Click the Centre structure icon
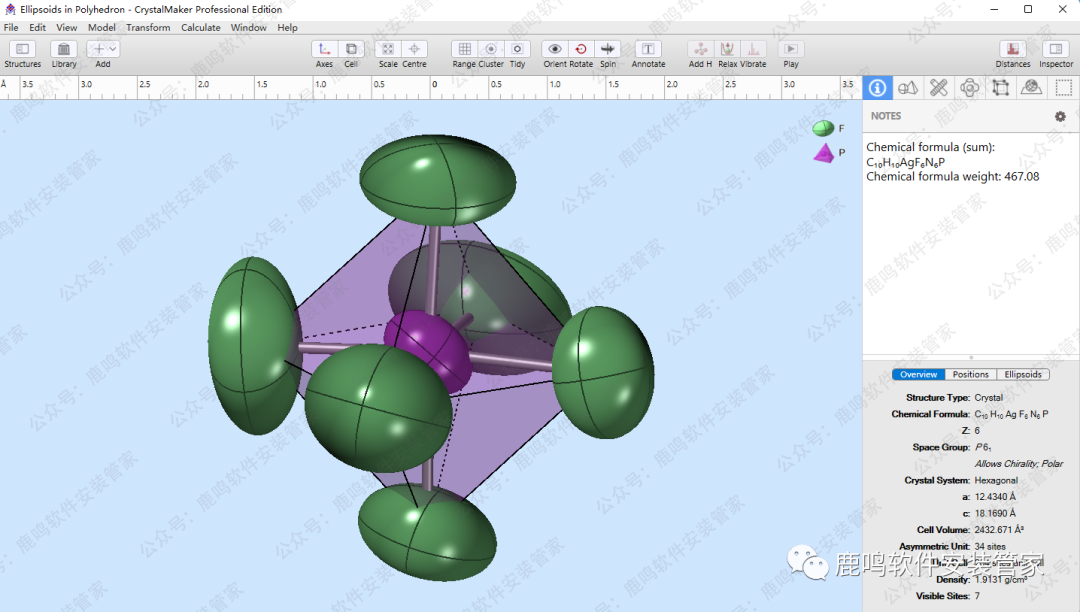Screen dimensions: 1080x612 [x=414, y=49]
